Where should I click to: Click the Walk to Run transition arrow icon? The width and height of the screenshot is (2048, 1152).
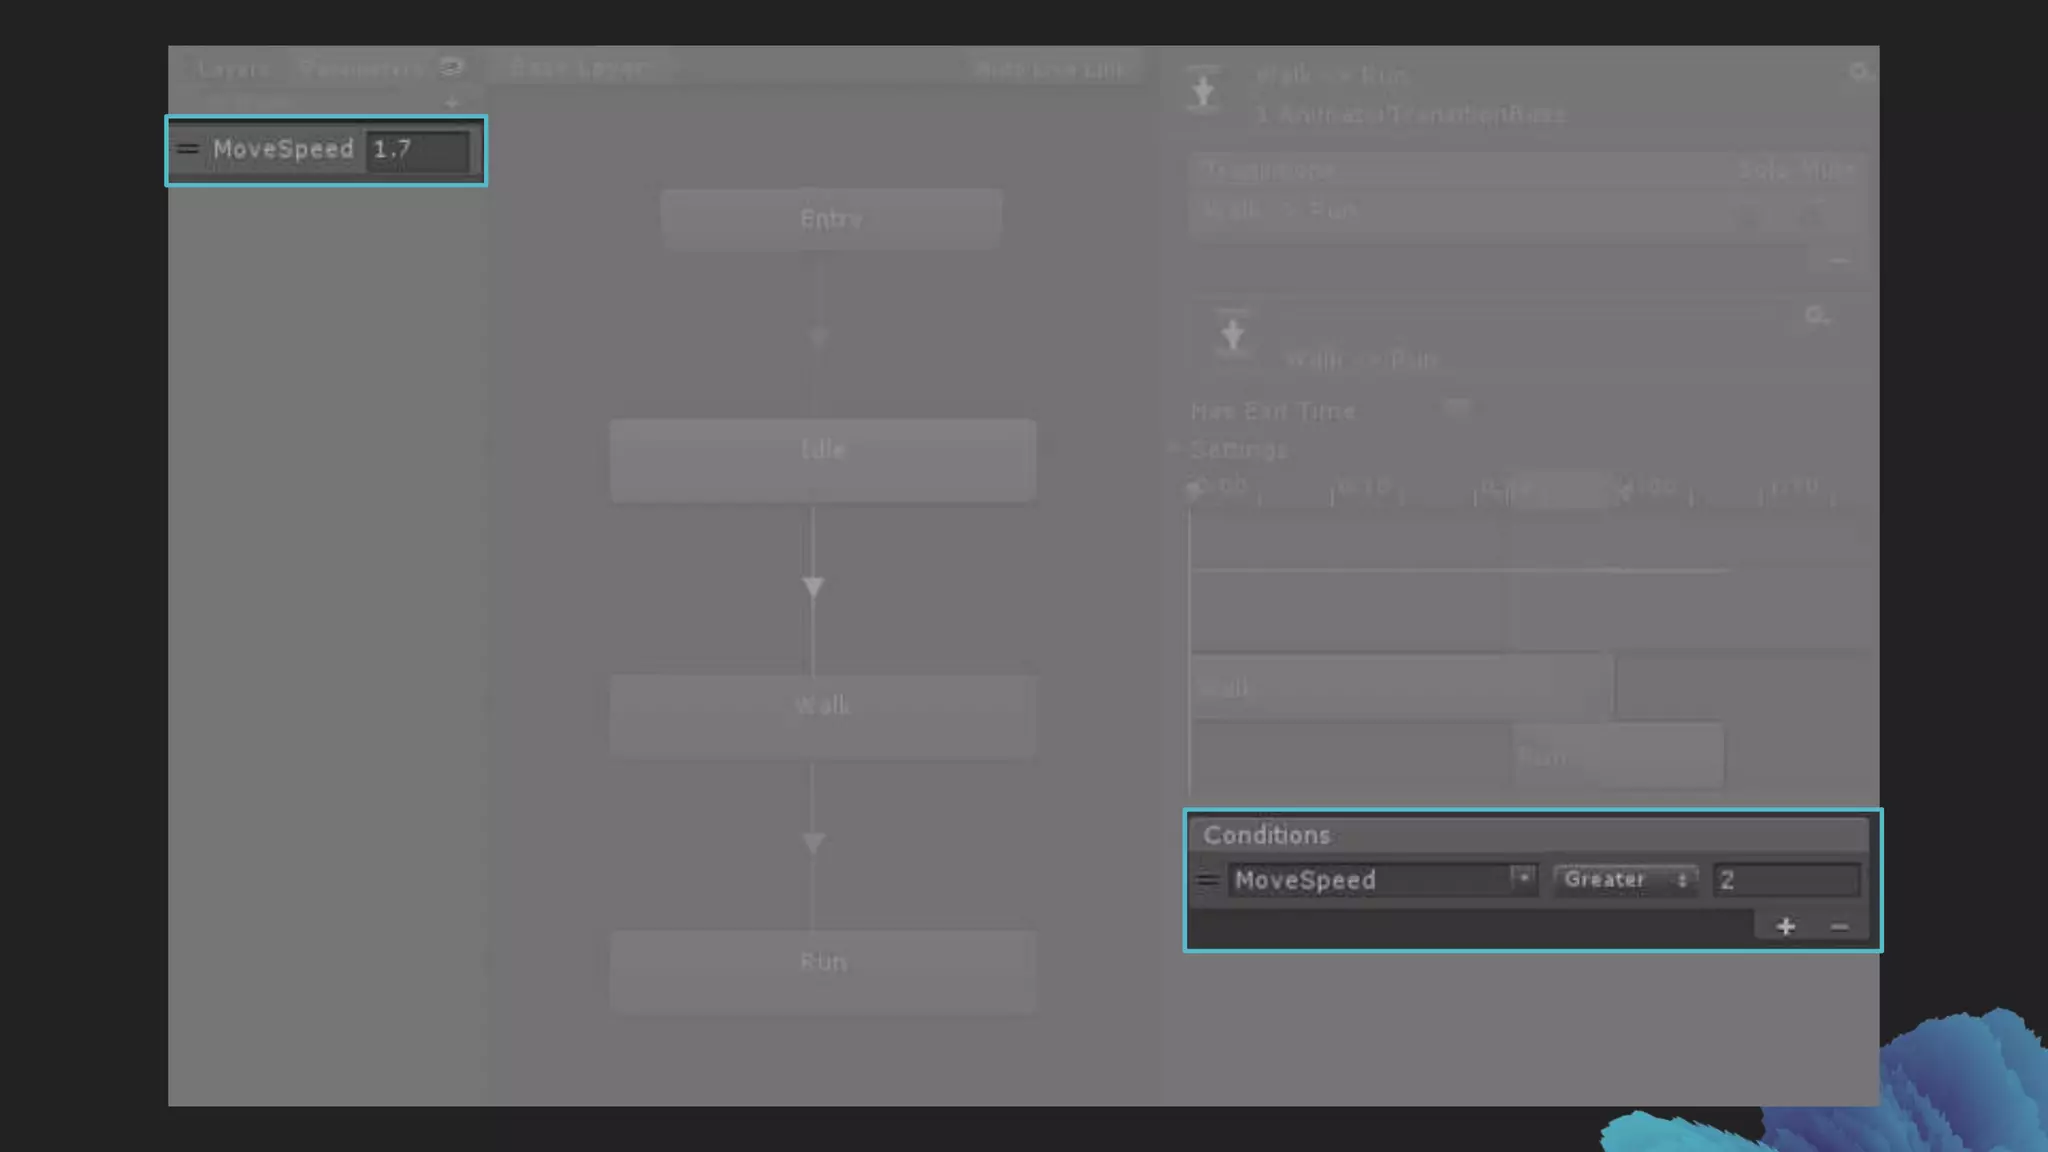(812, 842)
